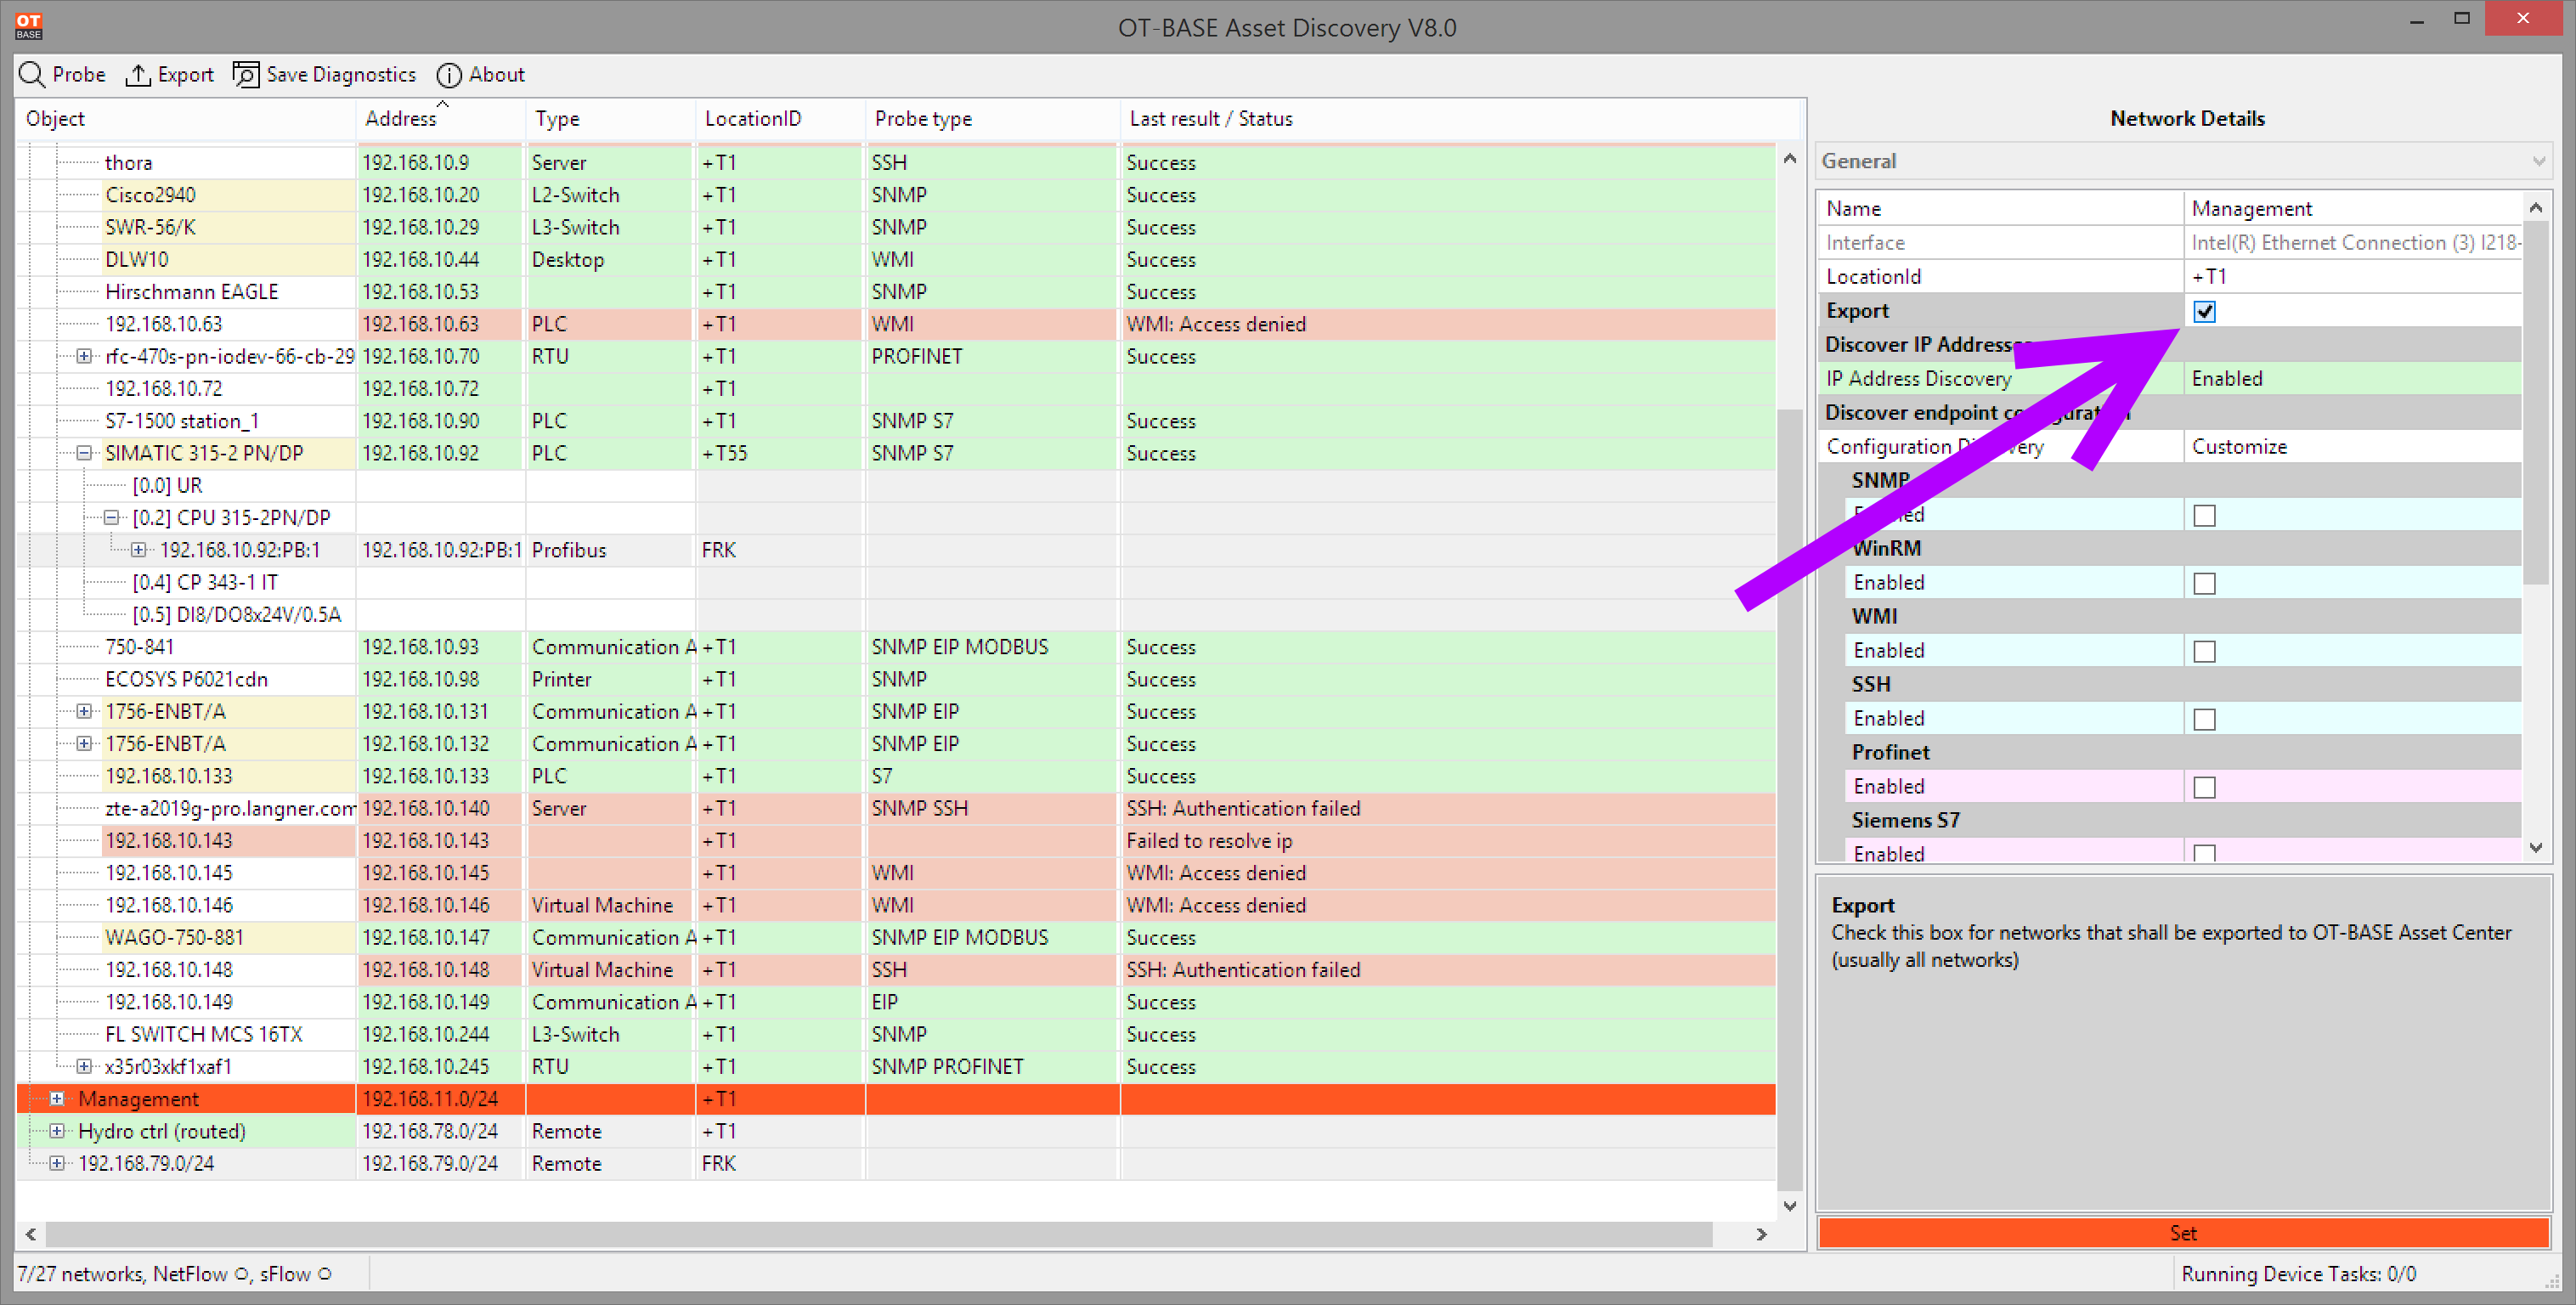The height and width of the screenshot is (1305, 2576).
Task: Expand the 1756-ENBT/A node at 192.168.10.131
Action: coord(84,711)
